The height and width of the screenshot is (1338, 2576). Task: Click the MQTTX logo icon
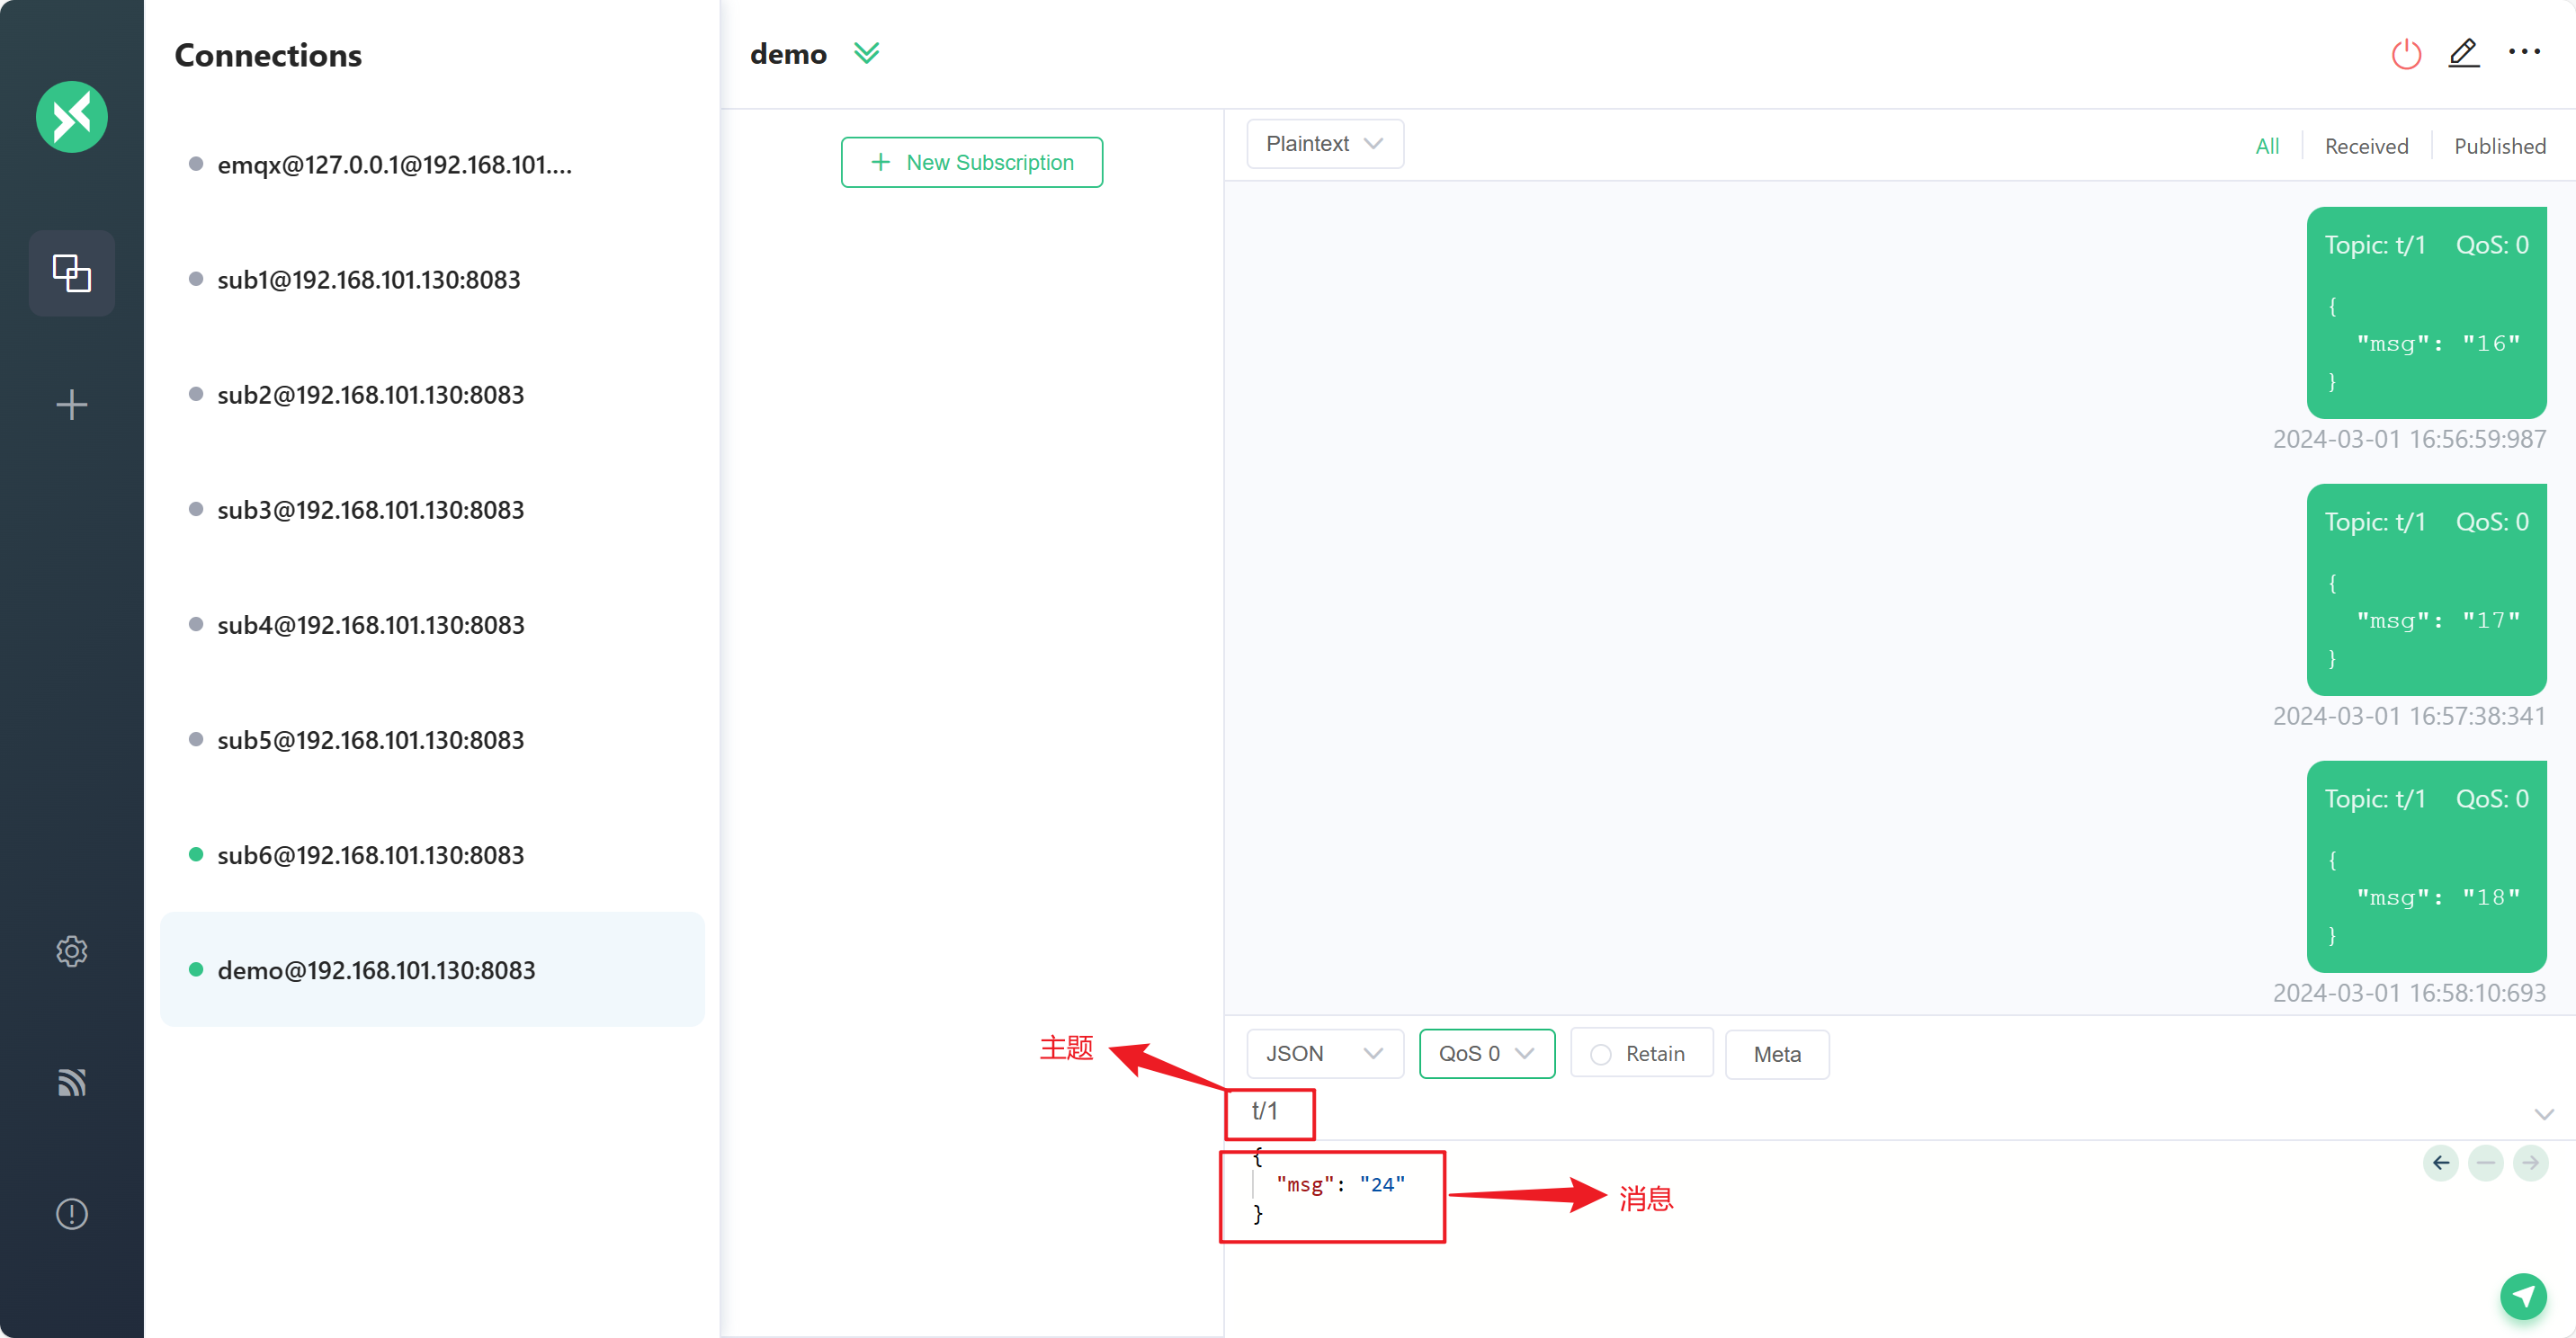click(x=71, y=117)
